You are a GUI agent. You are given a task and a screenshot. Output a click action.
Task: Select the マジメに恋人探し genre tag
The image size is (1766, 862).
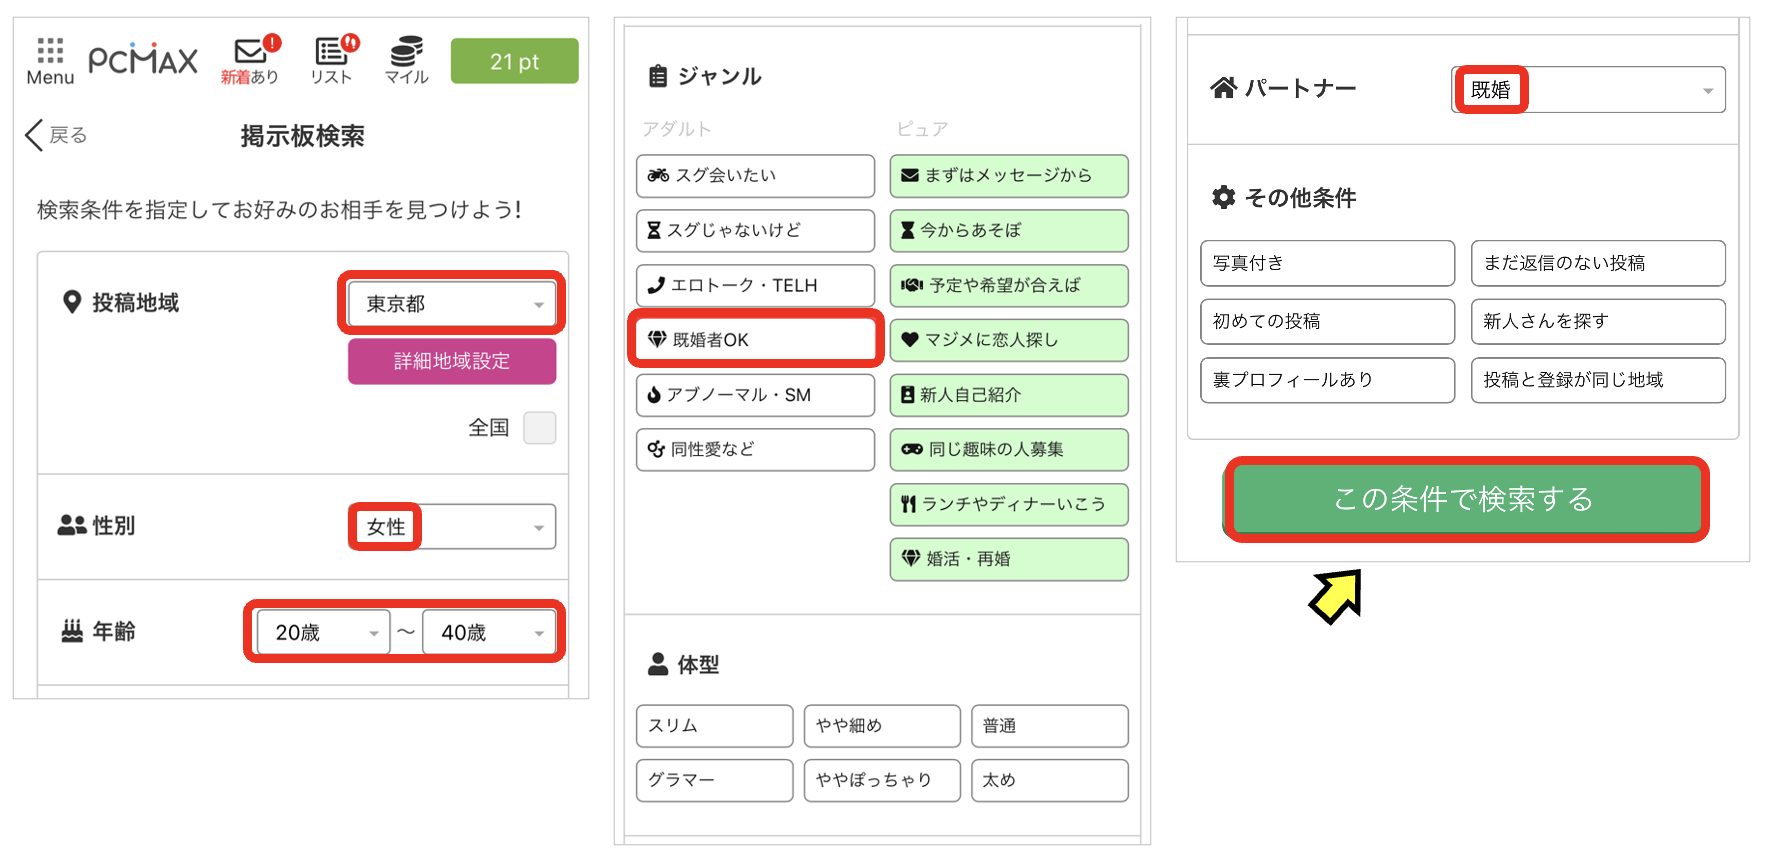tap(1008, 340)
